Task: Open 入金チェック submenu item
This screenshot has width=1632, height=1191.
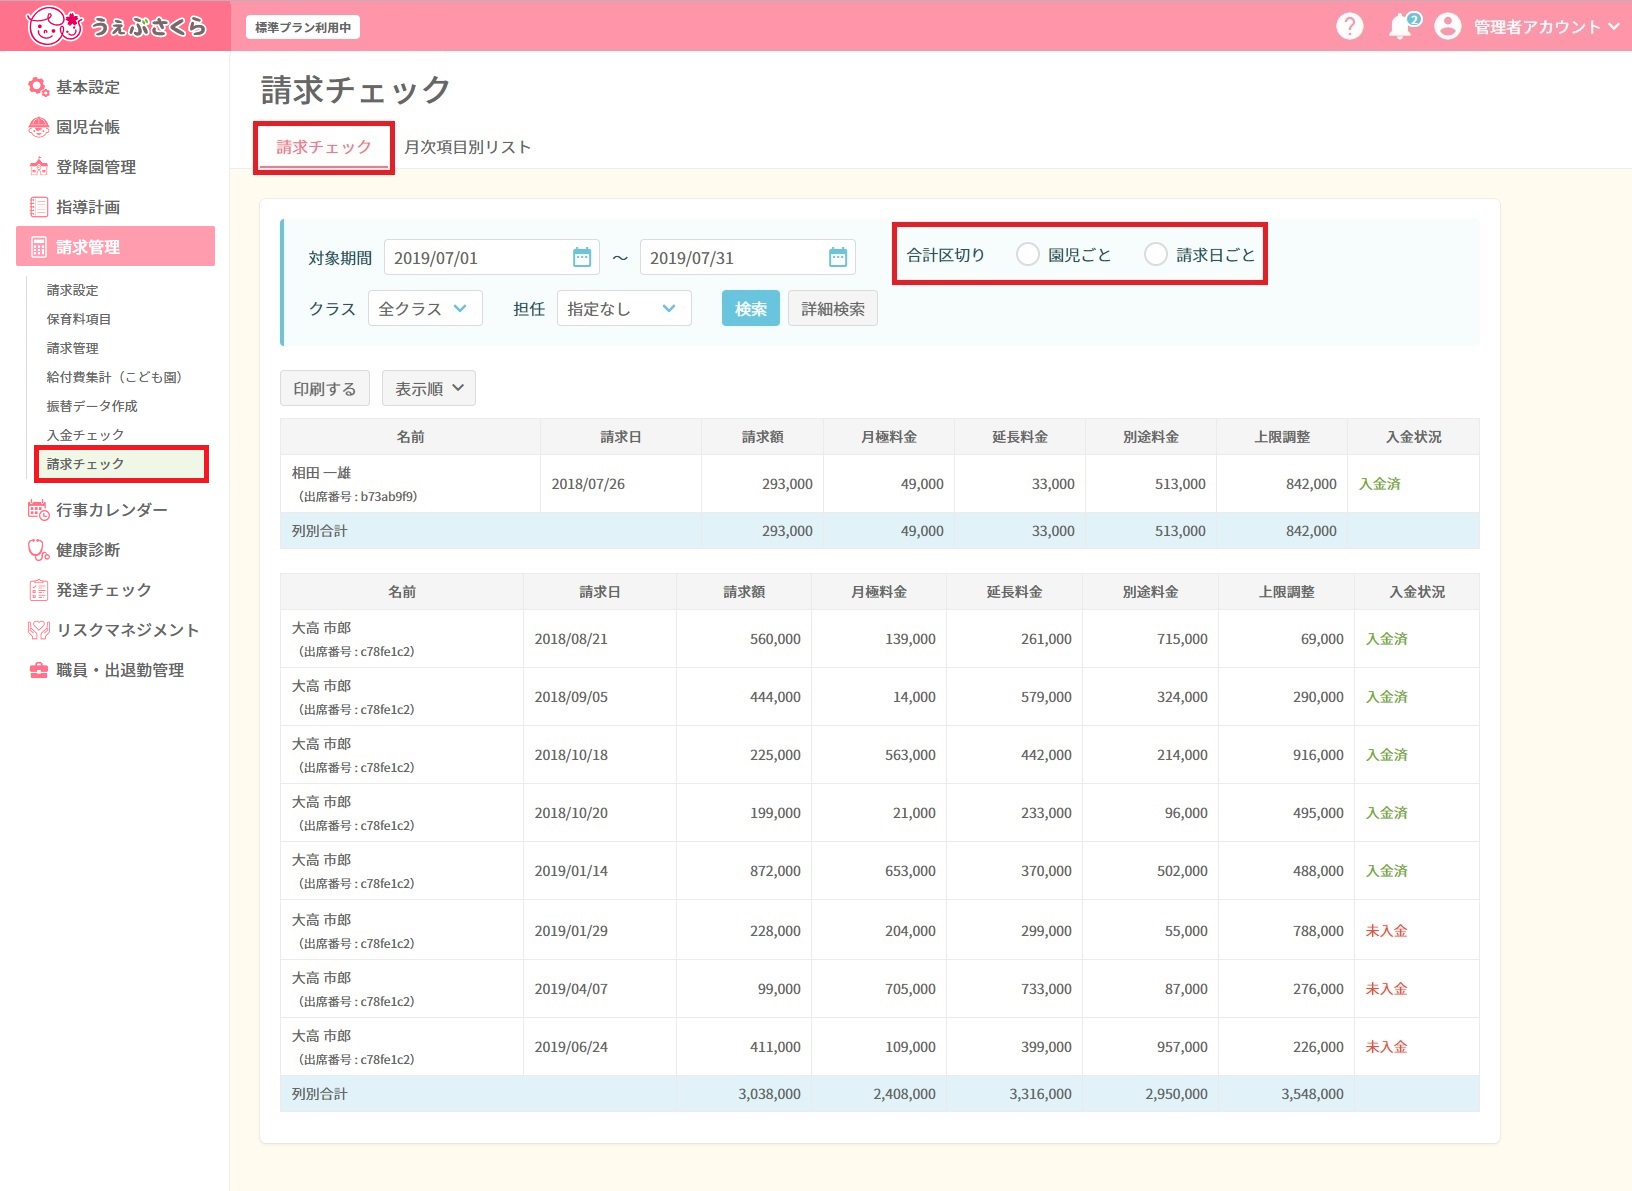Action: tap(86, 435)
